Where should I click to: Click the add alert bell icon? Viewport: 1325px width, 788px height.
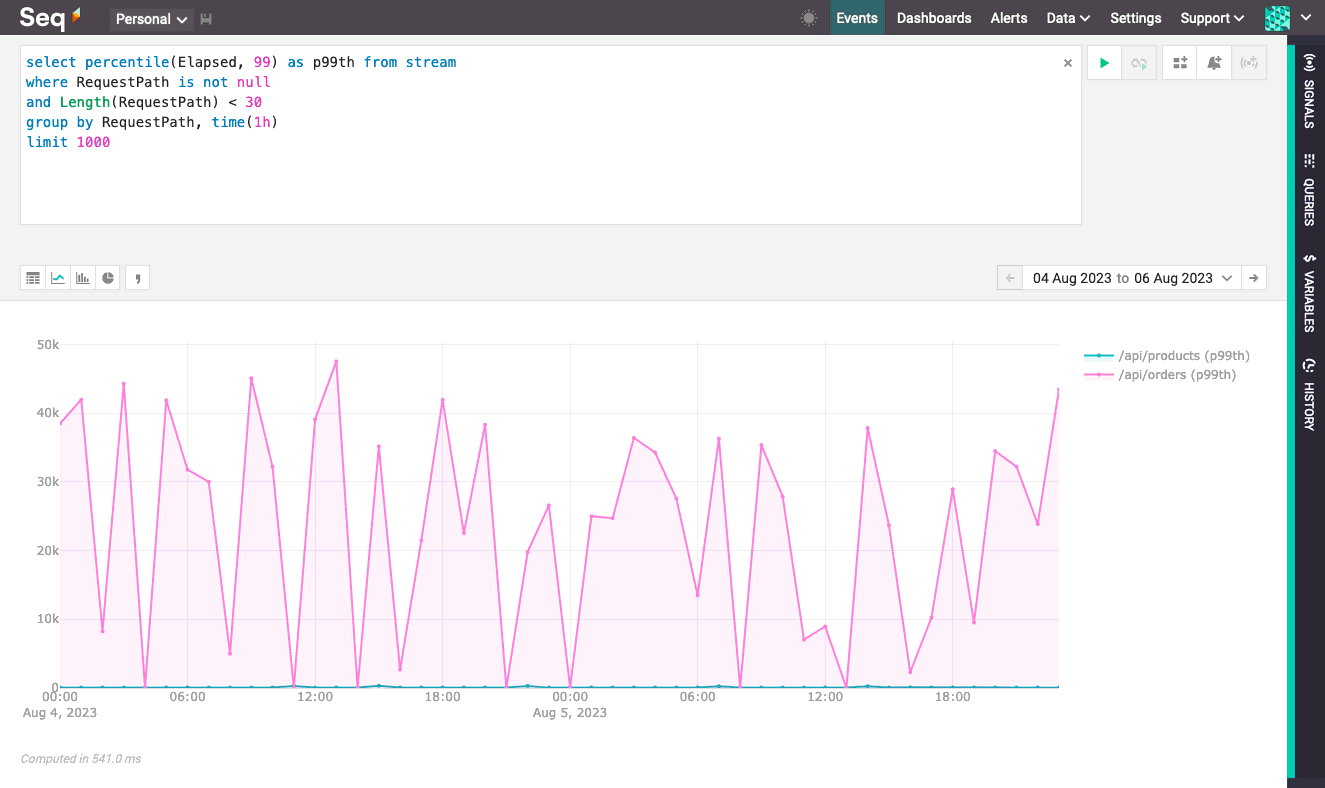pyautogui.click(x=1214, y=63)
